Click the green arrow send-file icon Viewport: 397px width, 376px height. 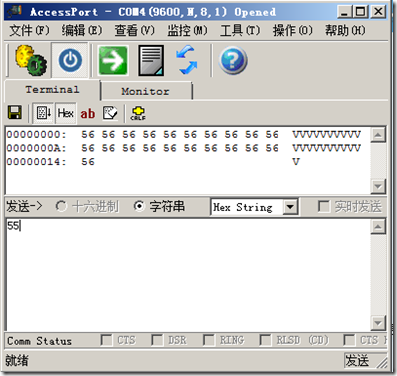(x=113, y=61)
